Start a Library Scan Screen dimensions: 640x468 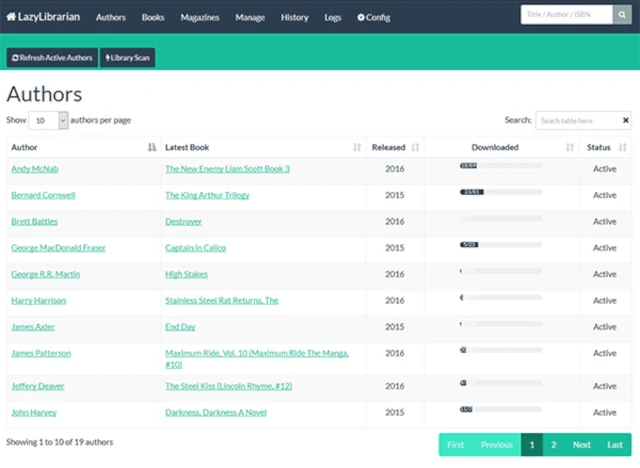point(127,58)
